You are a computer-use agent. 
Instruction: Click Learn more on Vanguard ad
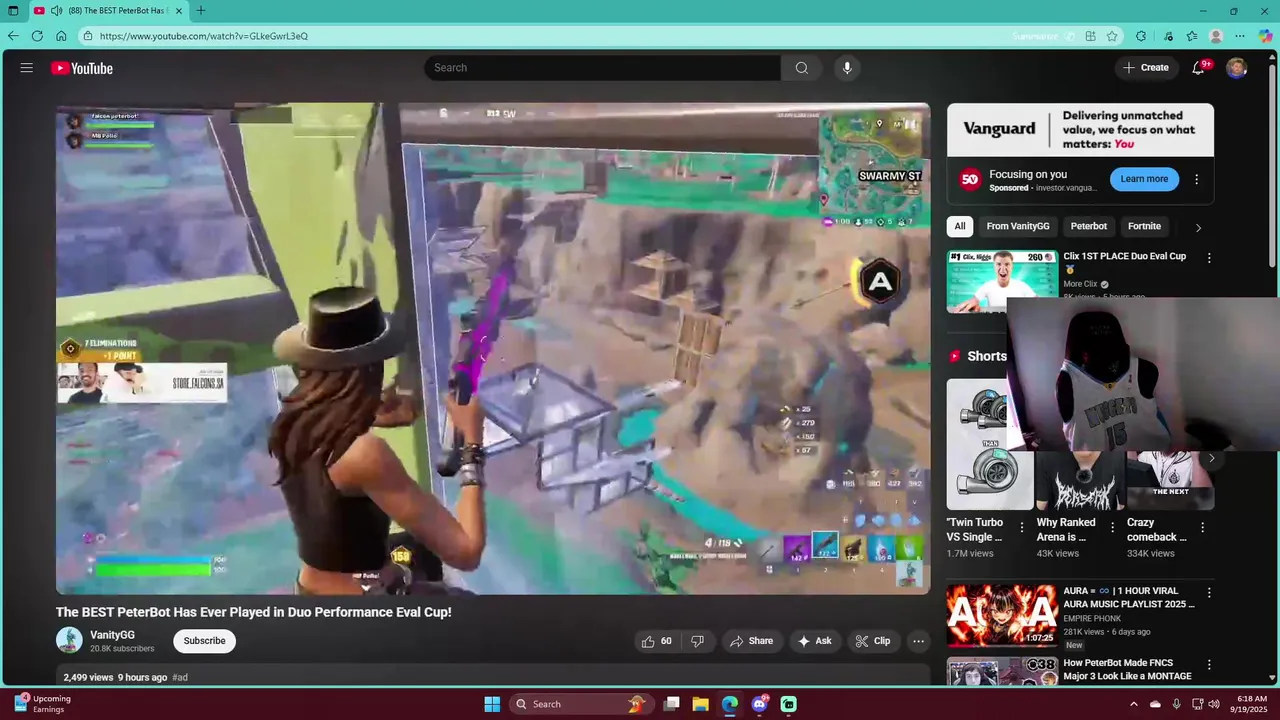[x=1144, y=179]
